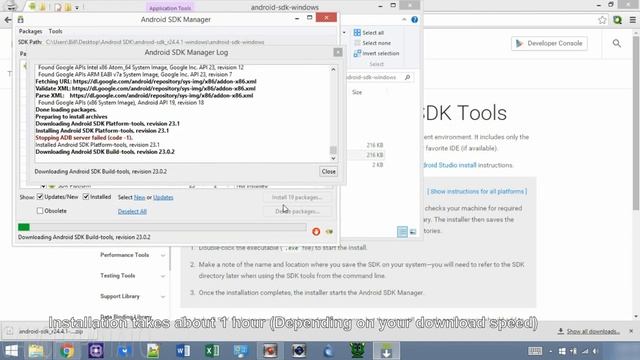Click the volume icon in system tray

[x=596, y=351]
